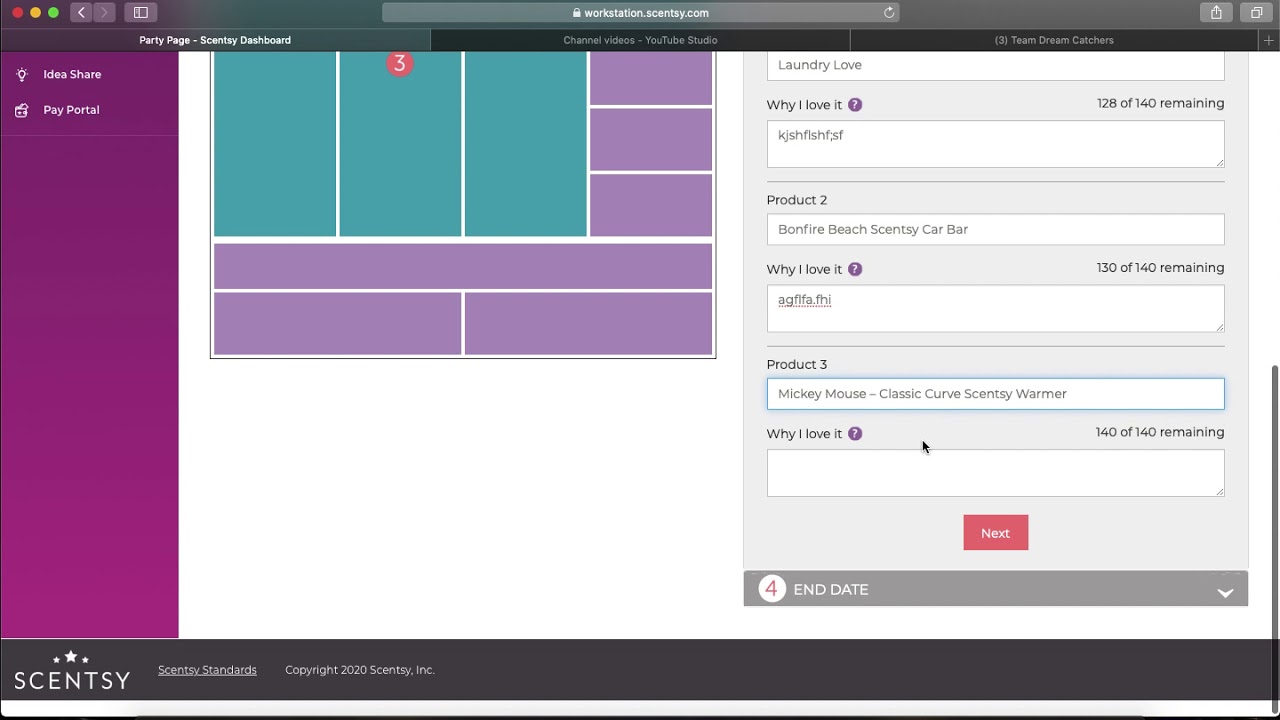The height and width of the screenshot is (720, 1280).
Task: Click the 130 of 140 remaining counter
Action: coord(1160,268)
